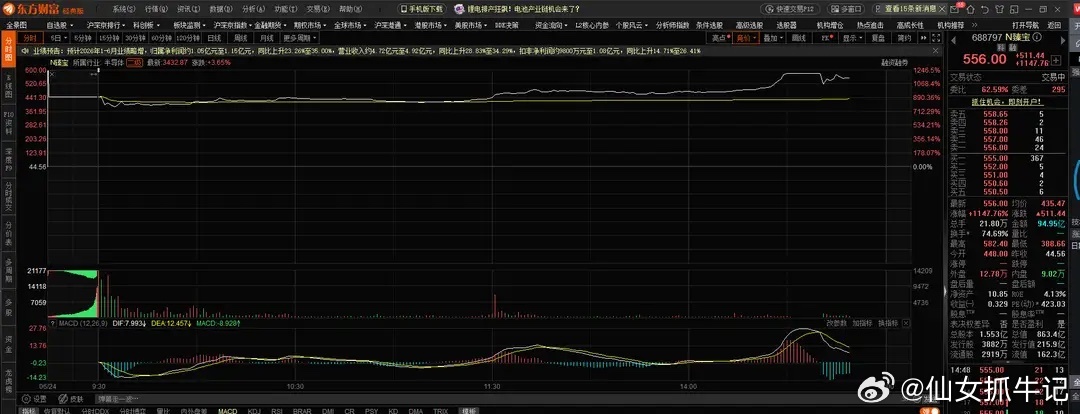Click the 加指标 link
The height and width of the screenshot is (414, 1080).
[x=862, y=322]
